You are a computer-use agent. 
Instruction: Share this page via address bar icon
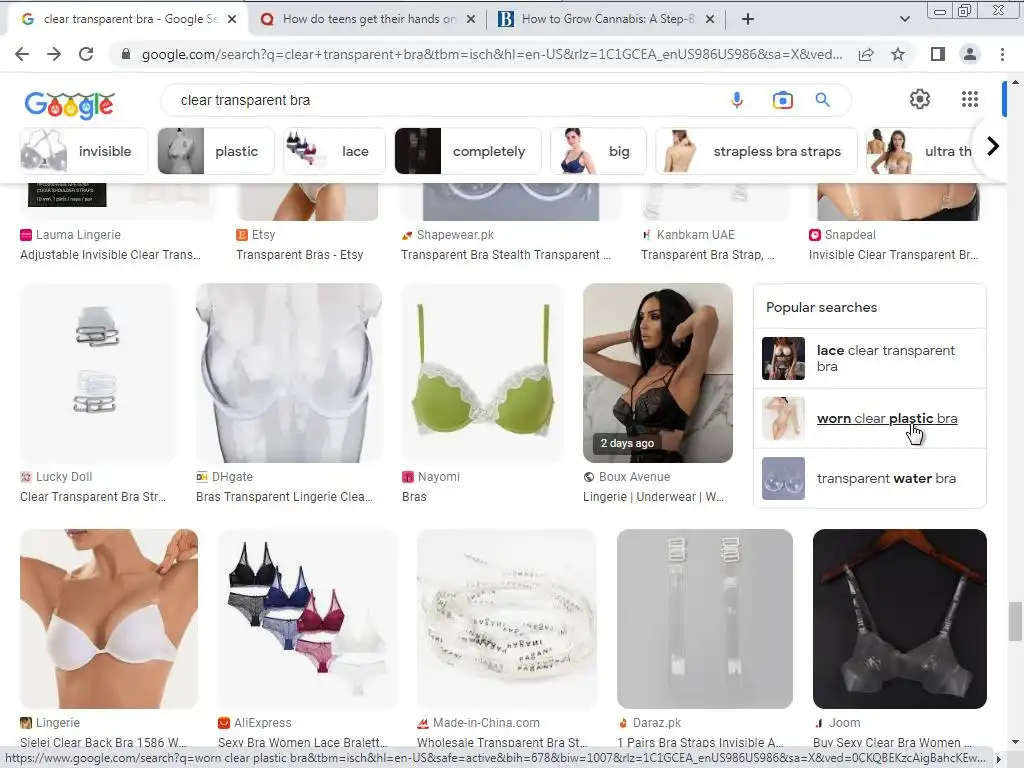coord(866,54)
